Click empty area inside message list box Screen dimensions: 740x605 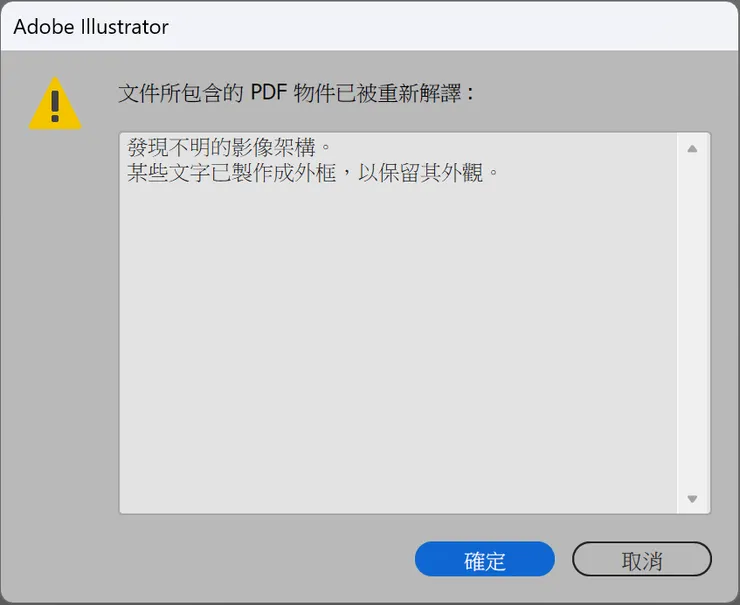400,350
